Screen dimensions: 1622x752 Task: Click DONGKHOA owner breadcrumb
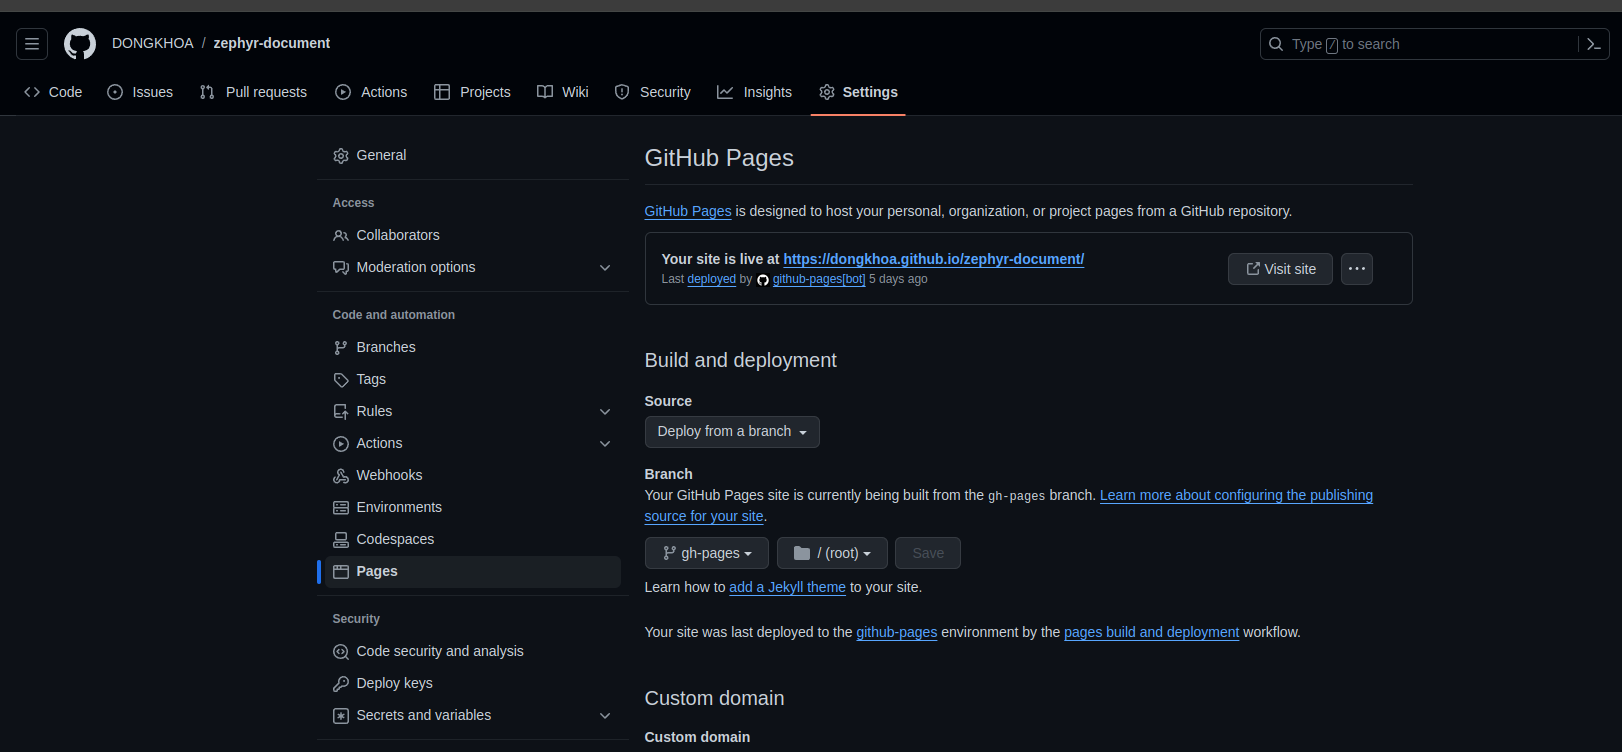coord(153,43)
